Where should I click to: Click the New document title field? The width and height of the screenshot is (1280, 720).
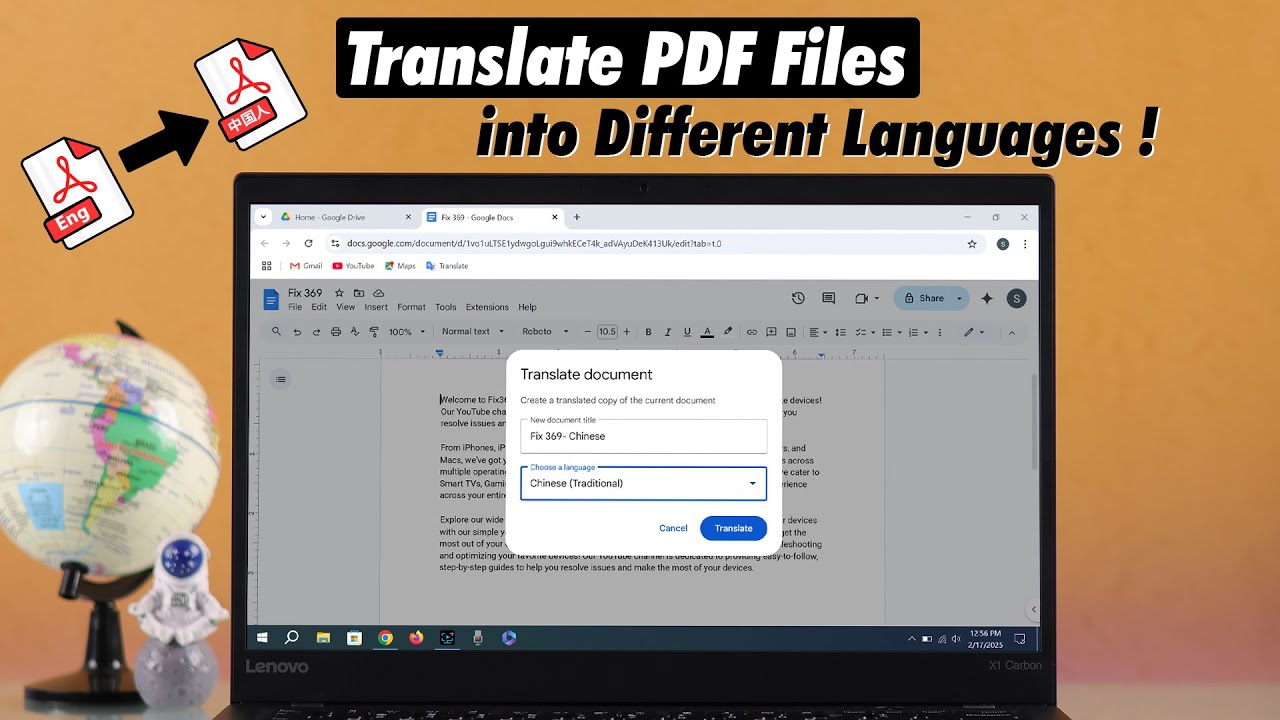643,436
